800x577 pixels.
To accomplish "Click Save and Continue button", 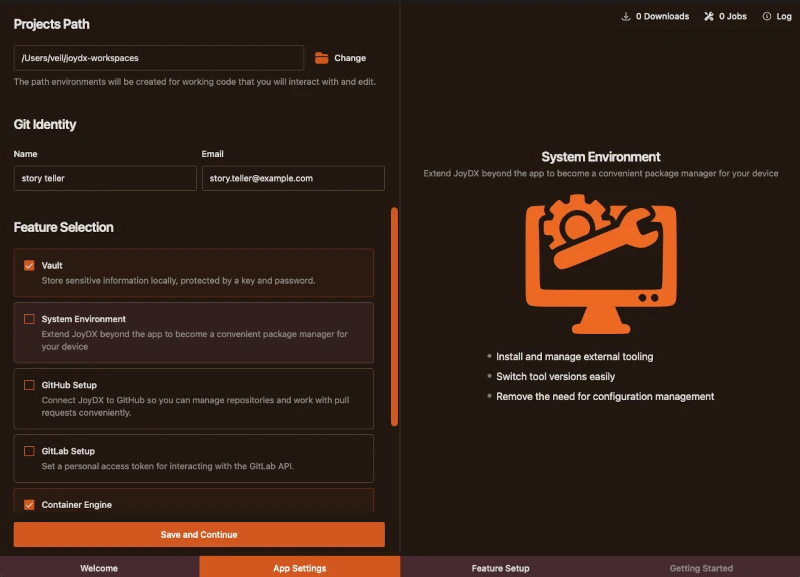I will pyautogui.click(x=199, y=534).
